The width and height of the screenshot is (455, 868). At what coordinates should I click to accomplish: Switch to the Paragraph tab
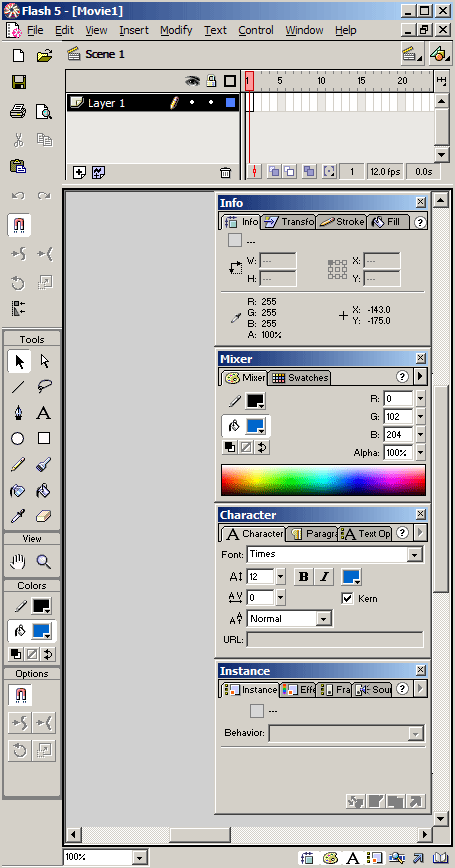[313, 534]
